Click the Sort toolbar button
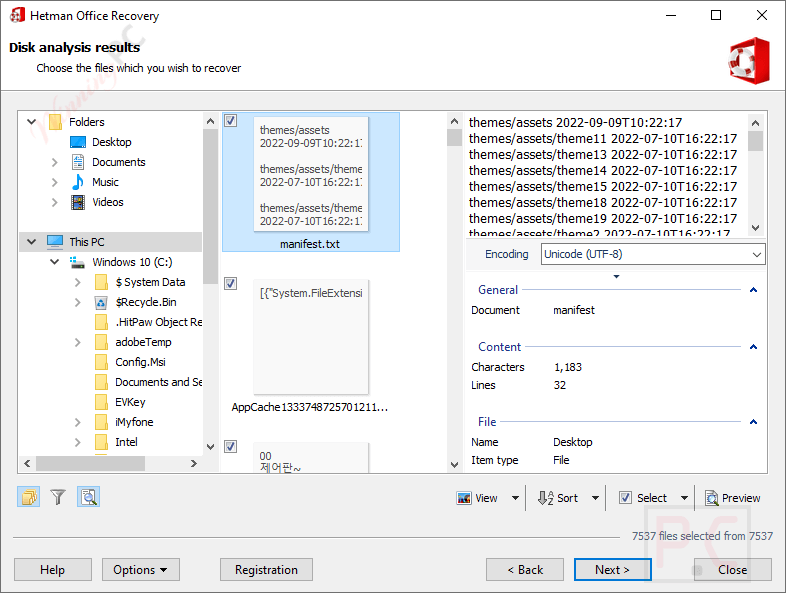786x593 pixels. point(558,498)
